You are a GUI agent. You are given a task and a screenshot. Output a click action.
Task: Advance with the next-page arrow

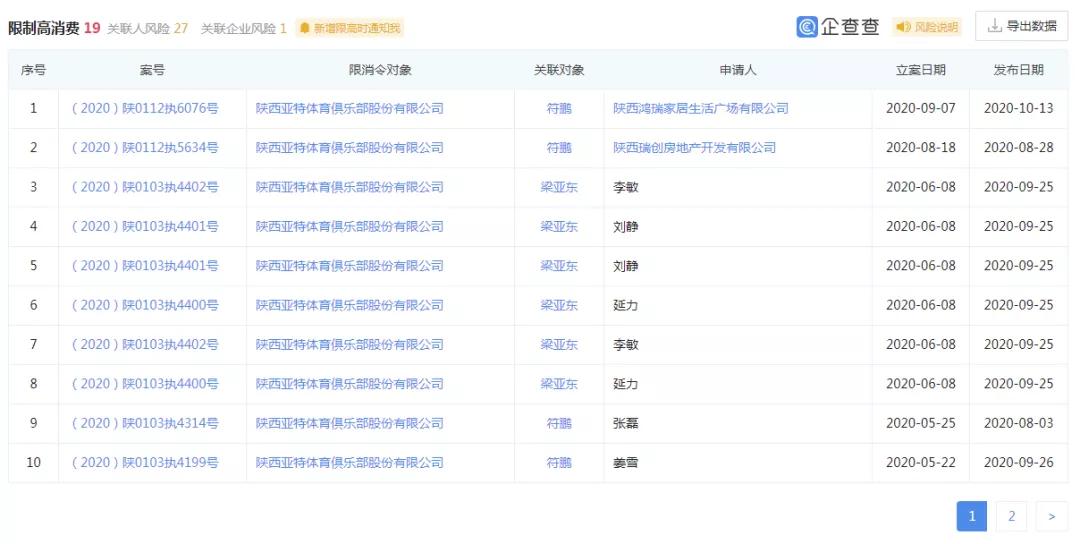(x=1052, y=516)
